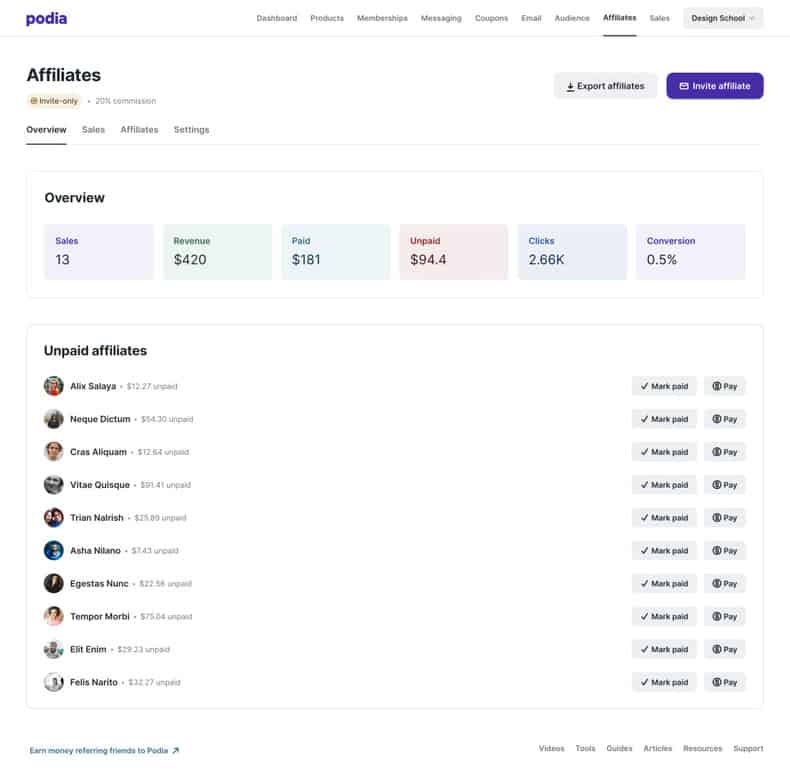The width and height of the screenshot is (790, 784).
Task: Switch to the Sales sub-tab
Action: point(93,129)
